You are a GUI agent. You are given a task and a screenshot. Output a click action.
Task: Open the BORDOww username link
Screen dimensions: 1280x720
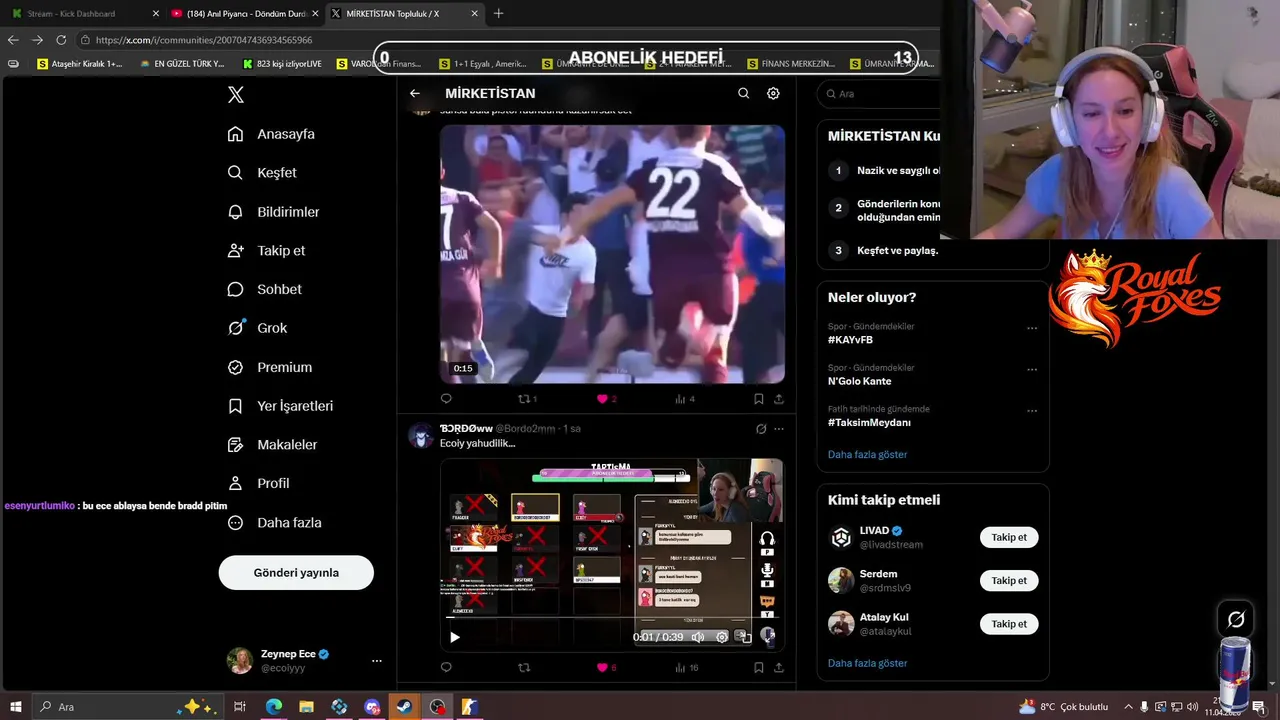pyautogui.click(x=466, y=429)
